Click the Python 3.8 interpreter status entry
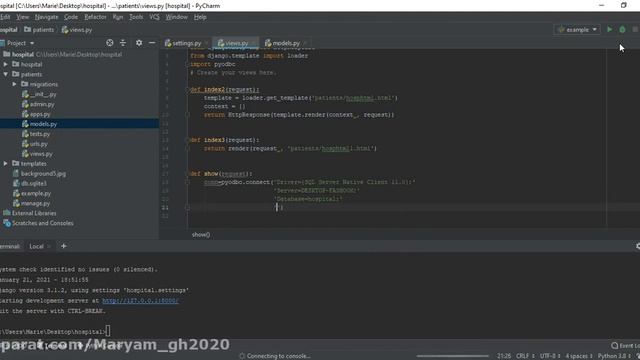This screenshot has height=360, width=640. point(614,356)
